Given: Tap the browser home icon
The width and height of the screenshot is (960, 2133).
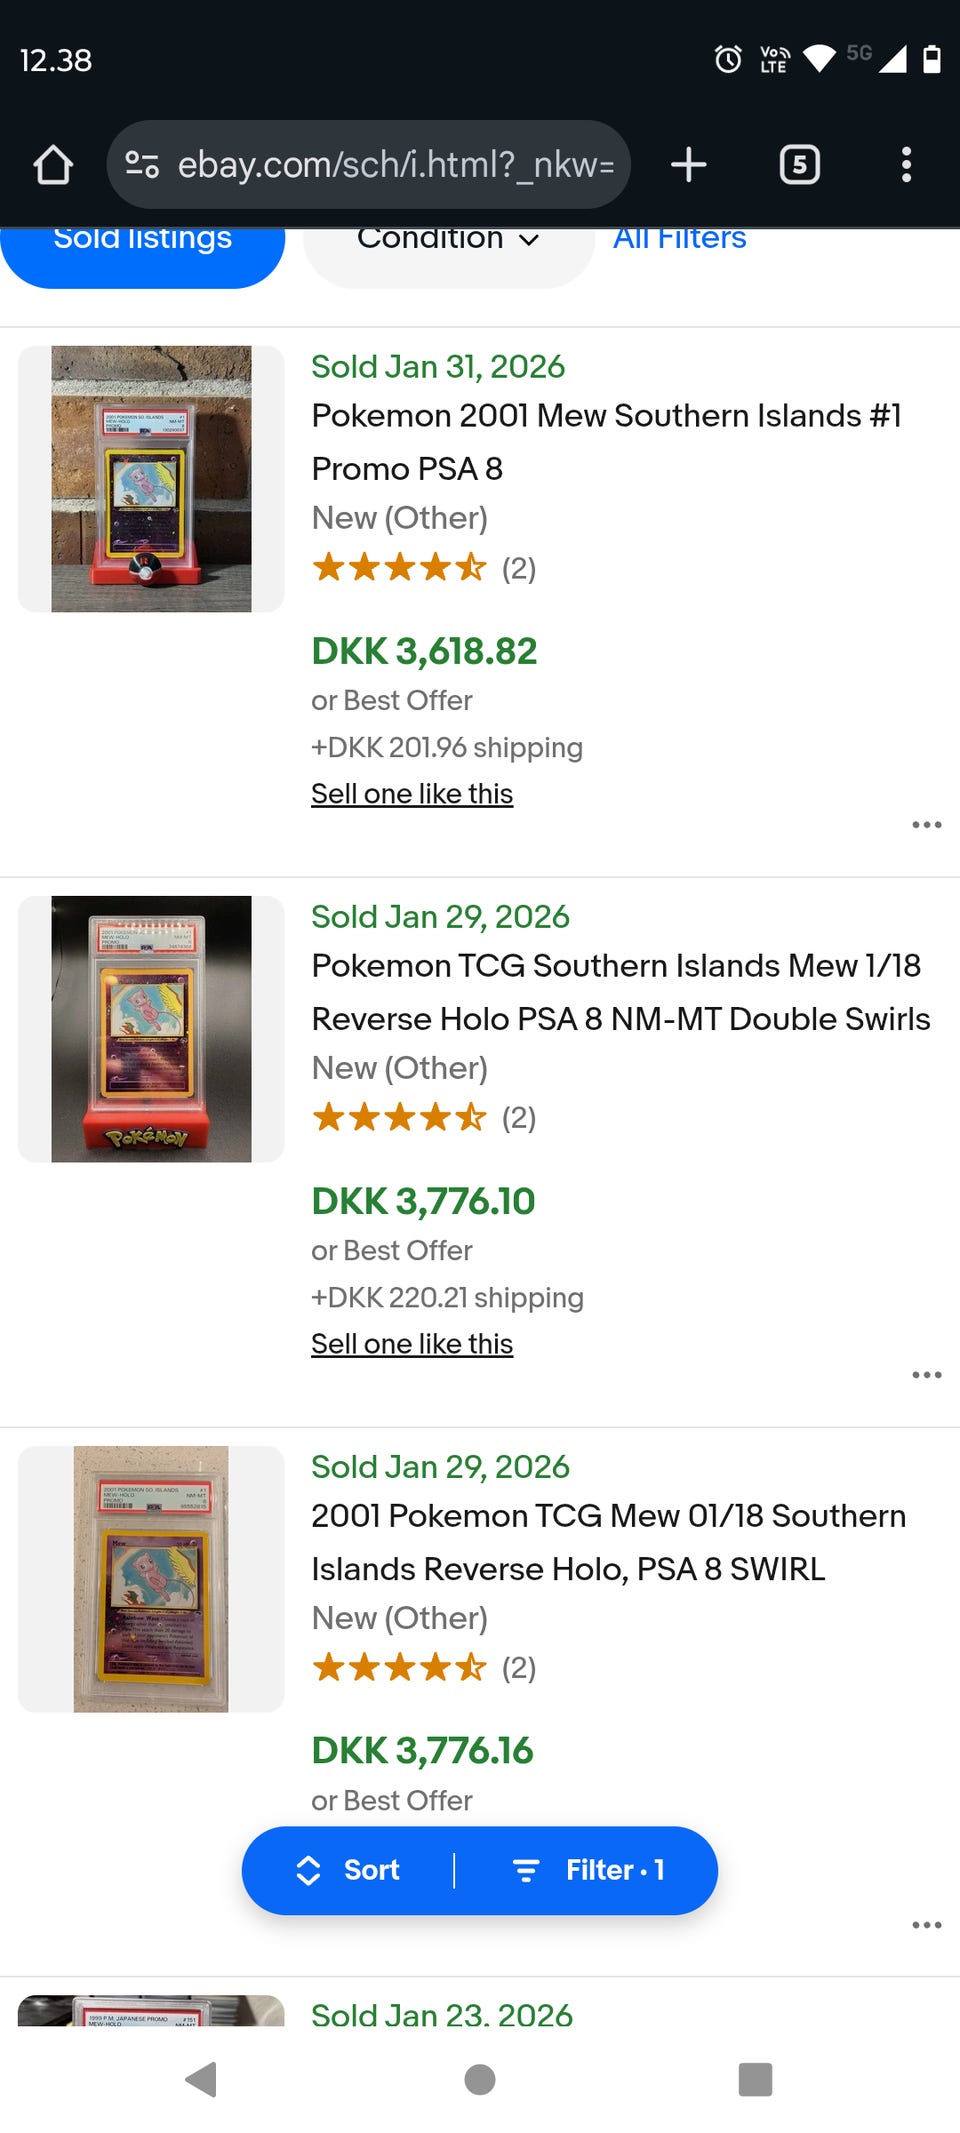Looking at the screenshot, I should (53, 165).
